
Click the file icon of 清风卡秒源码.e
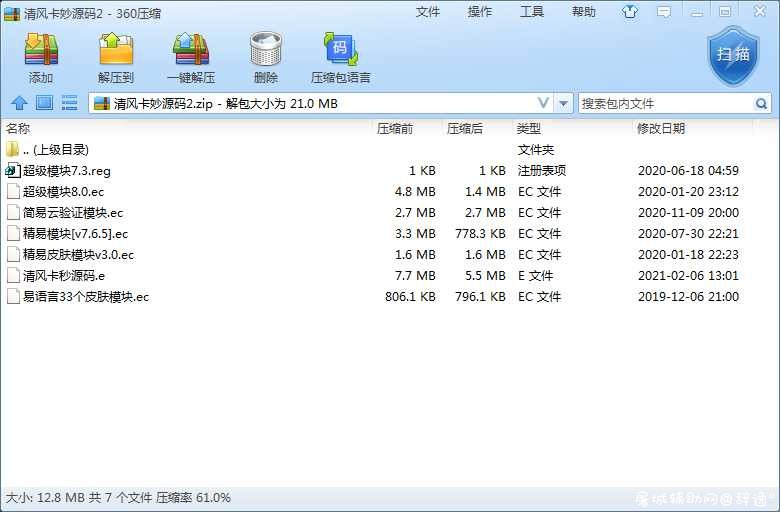click(13, 275)
